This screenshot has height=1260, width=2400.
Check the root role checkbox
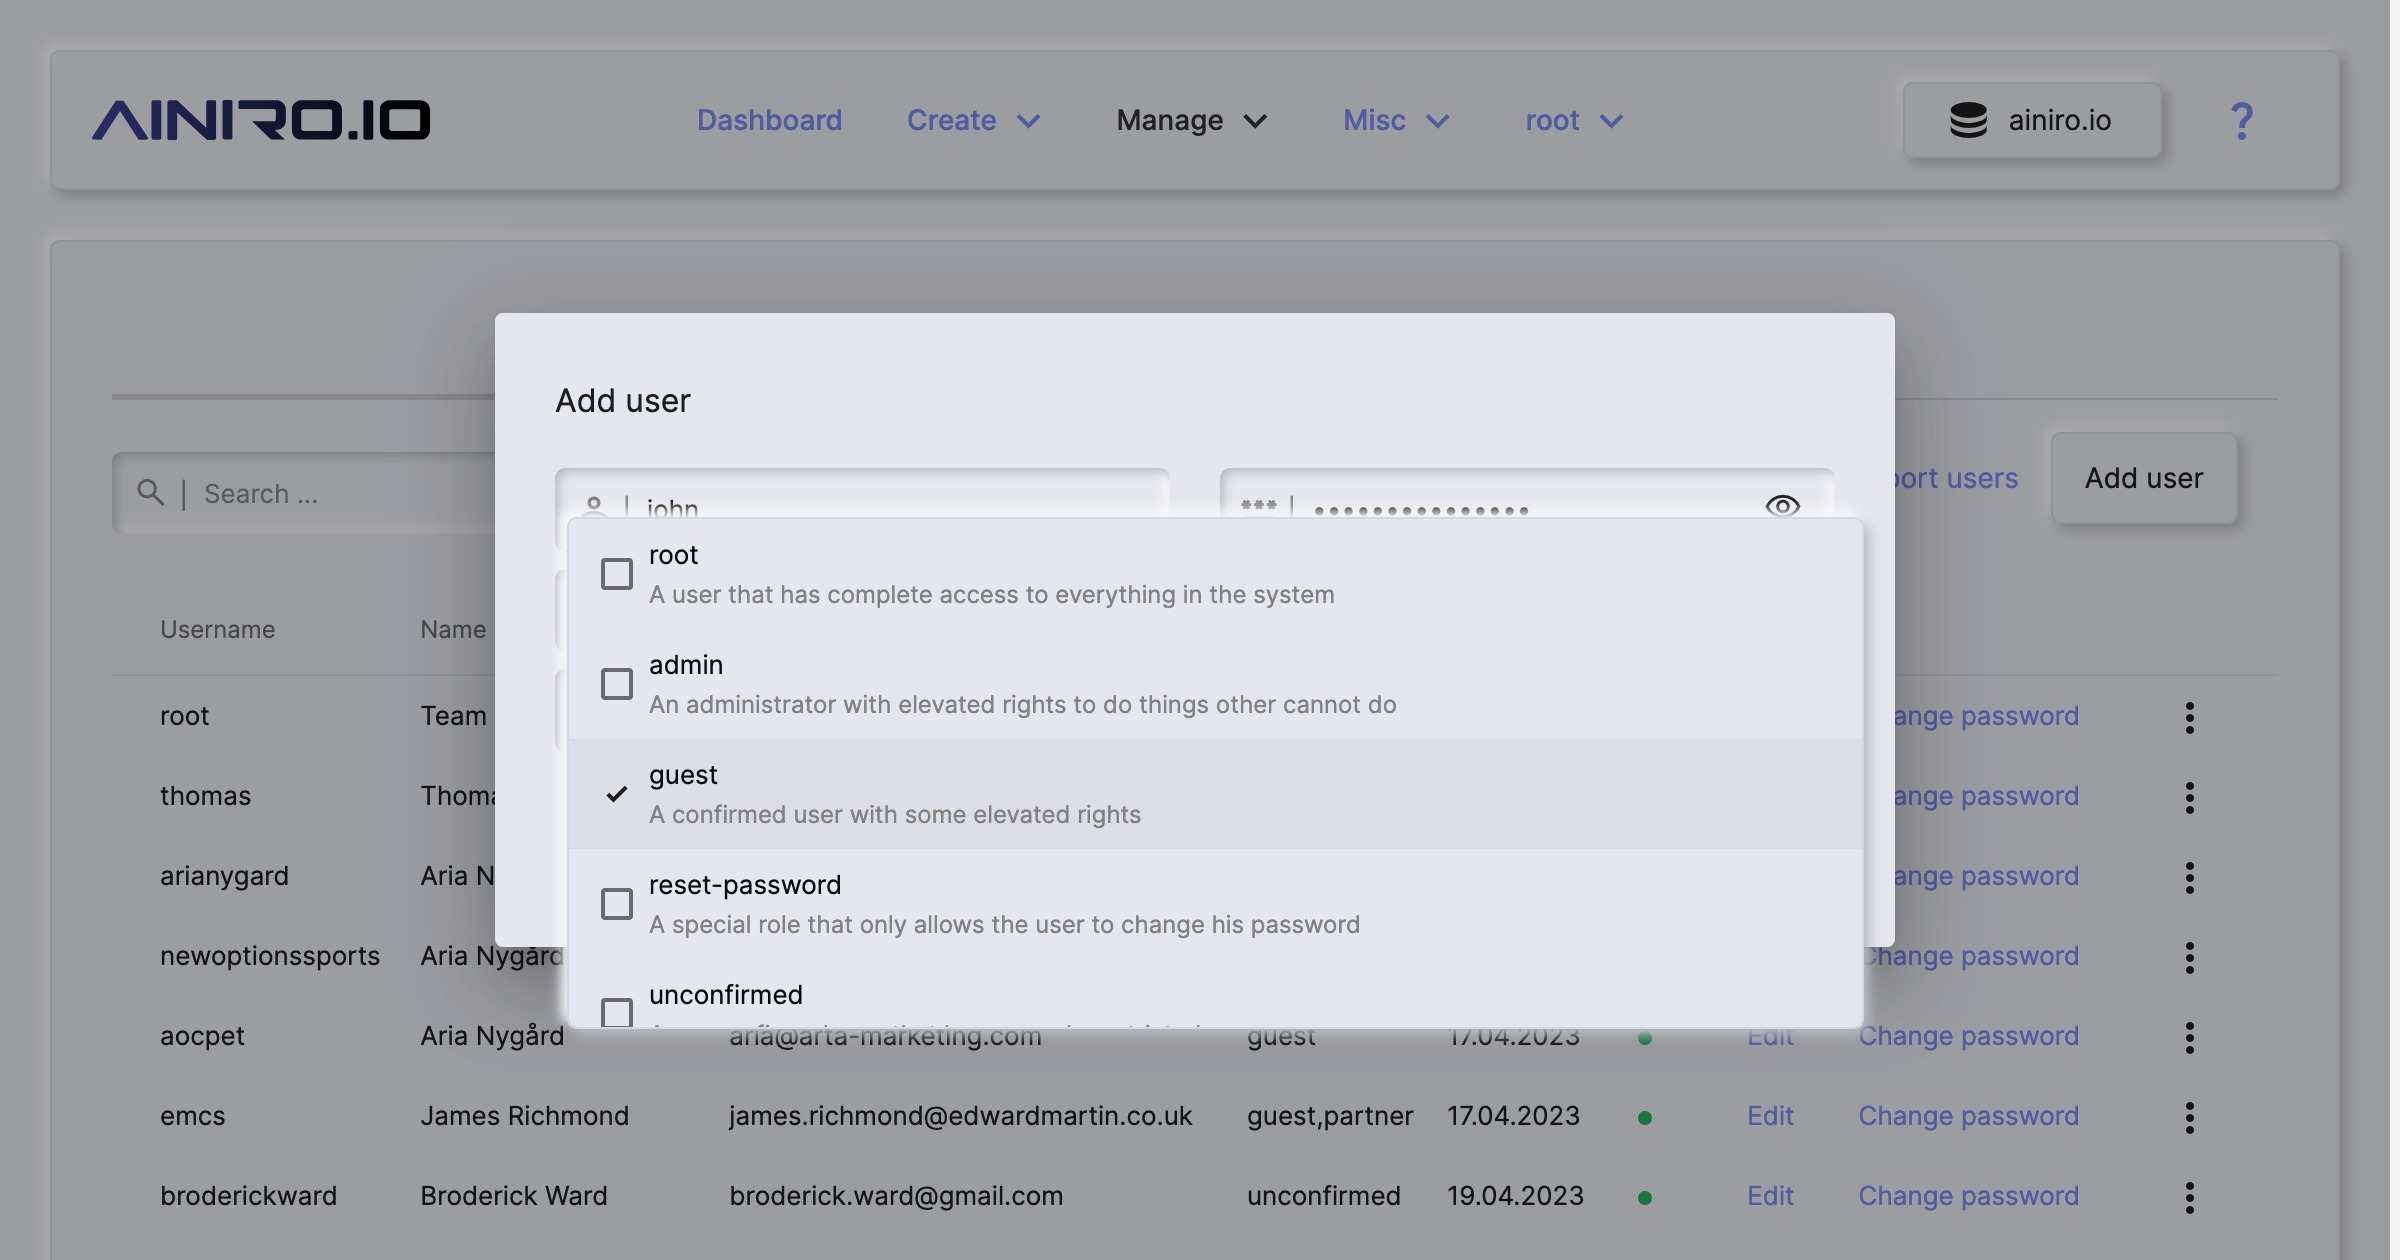point(616,574)
